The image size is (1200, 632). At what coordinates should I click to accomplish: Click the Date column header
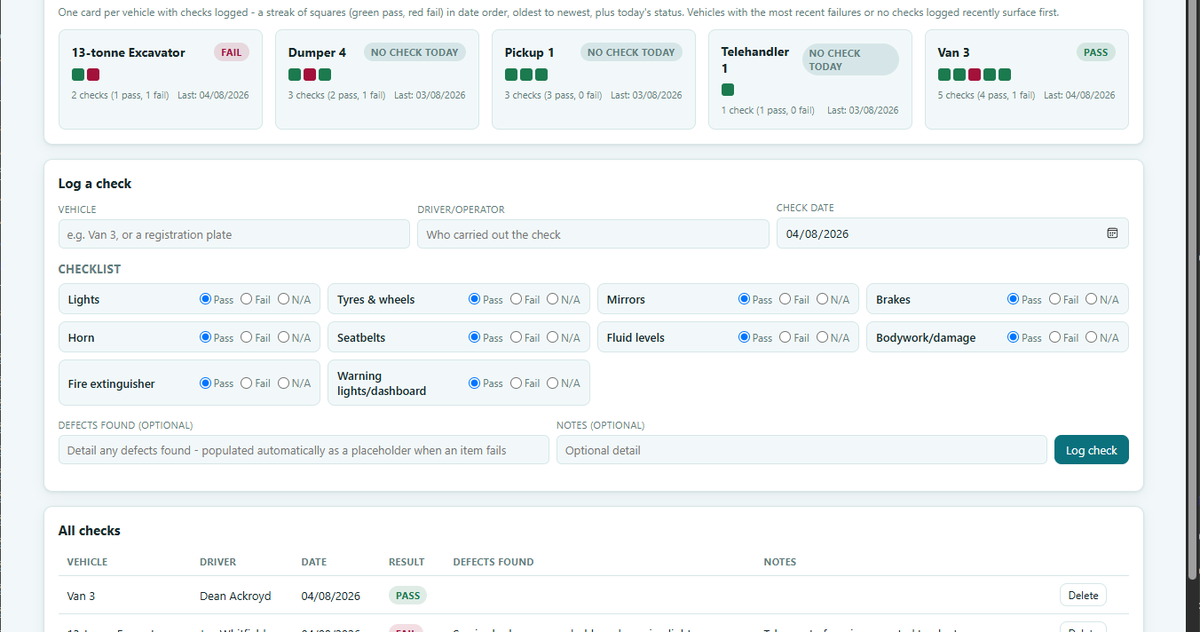coord(314,562)
